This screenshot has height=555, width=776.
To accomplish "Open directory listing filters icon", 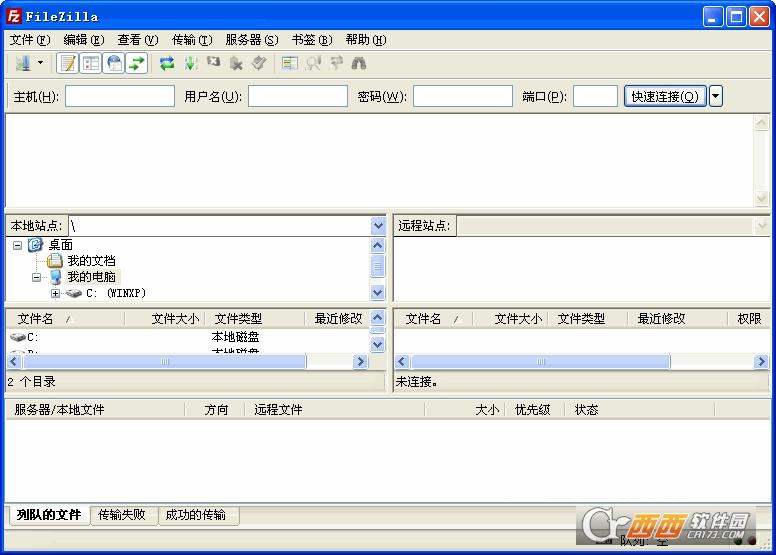I will (x=290, y=63).
